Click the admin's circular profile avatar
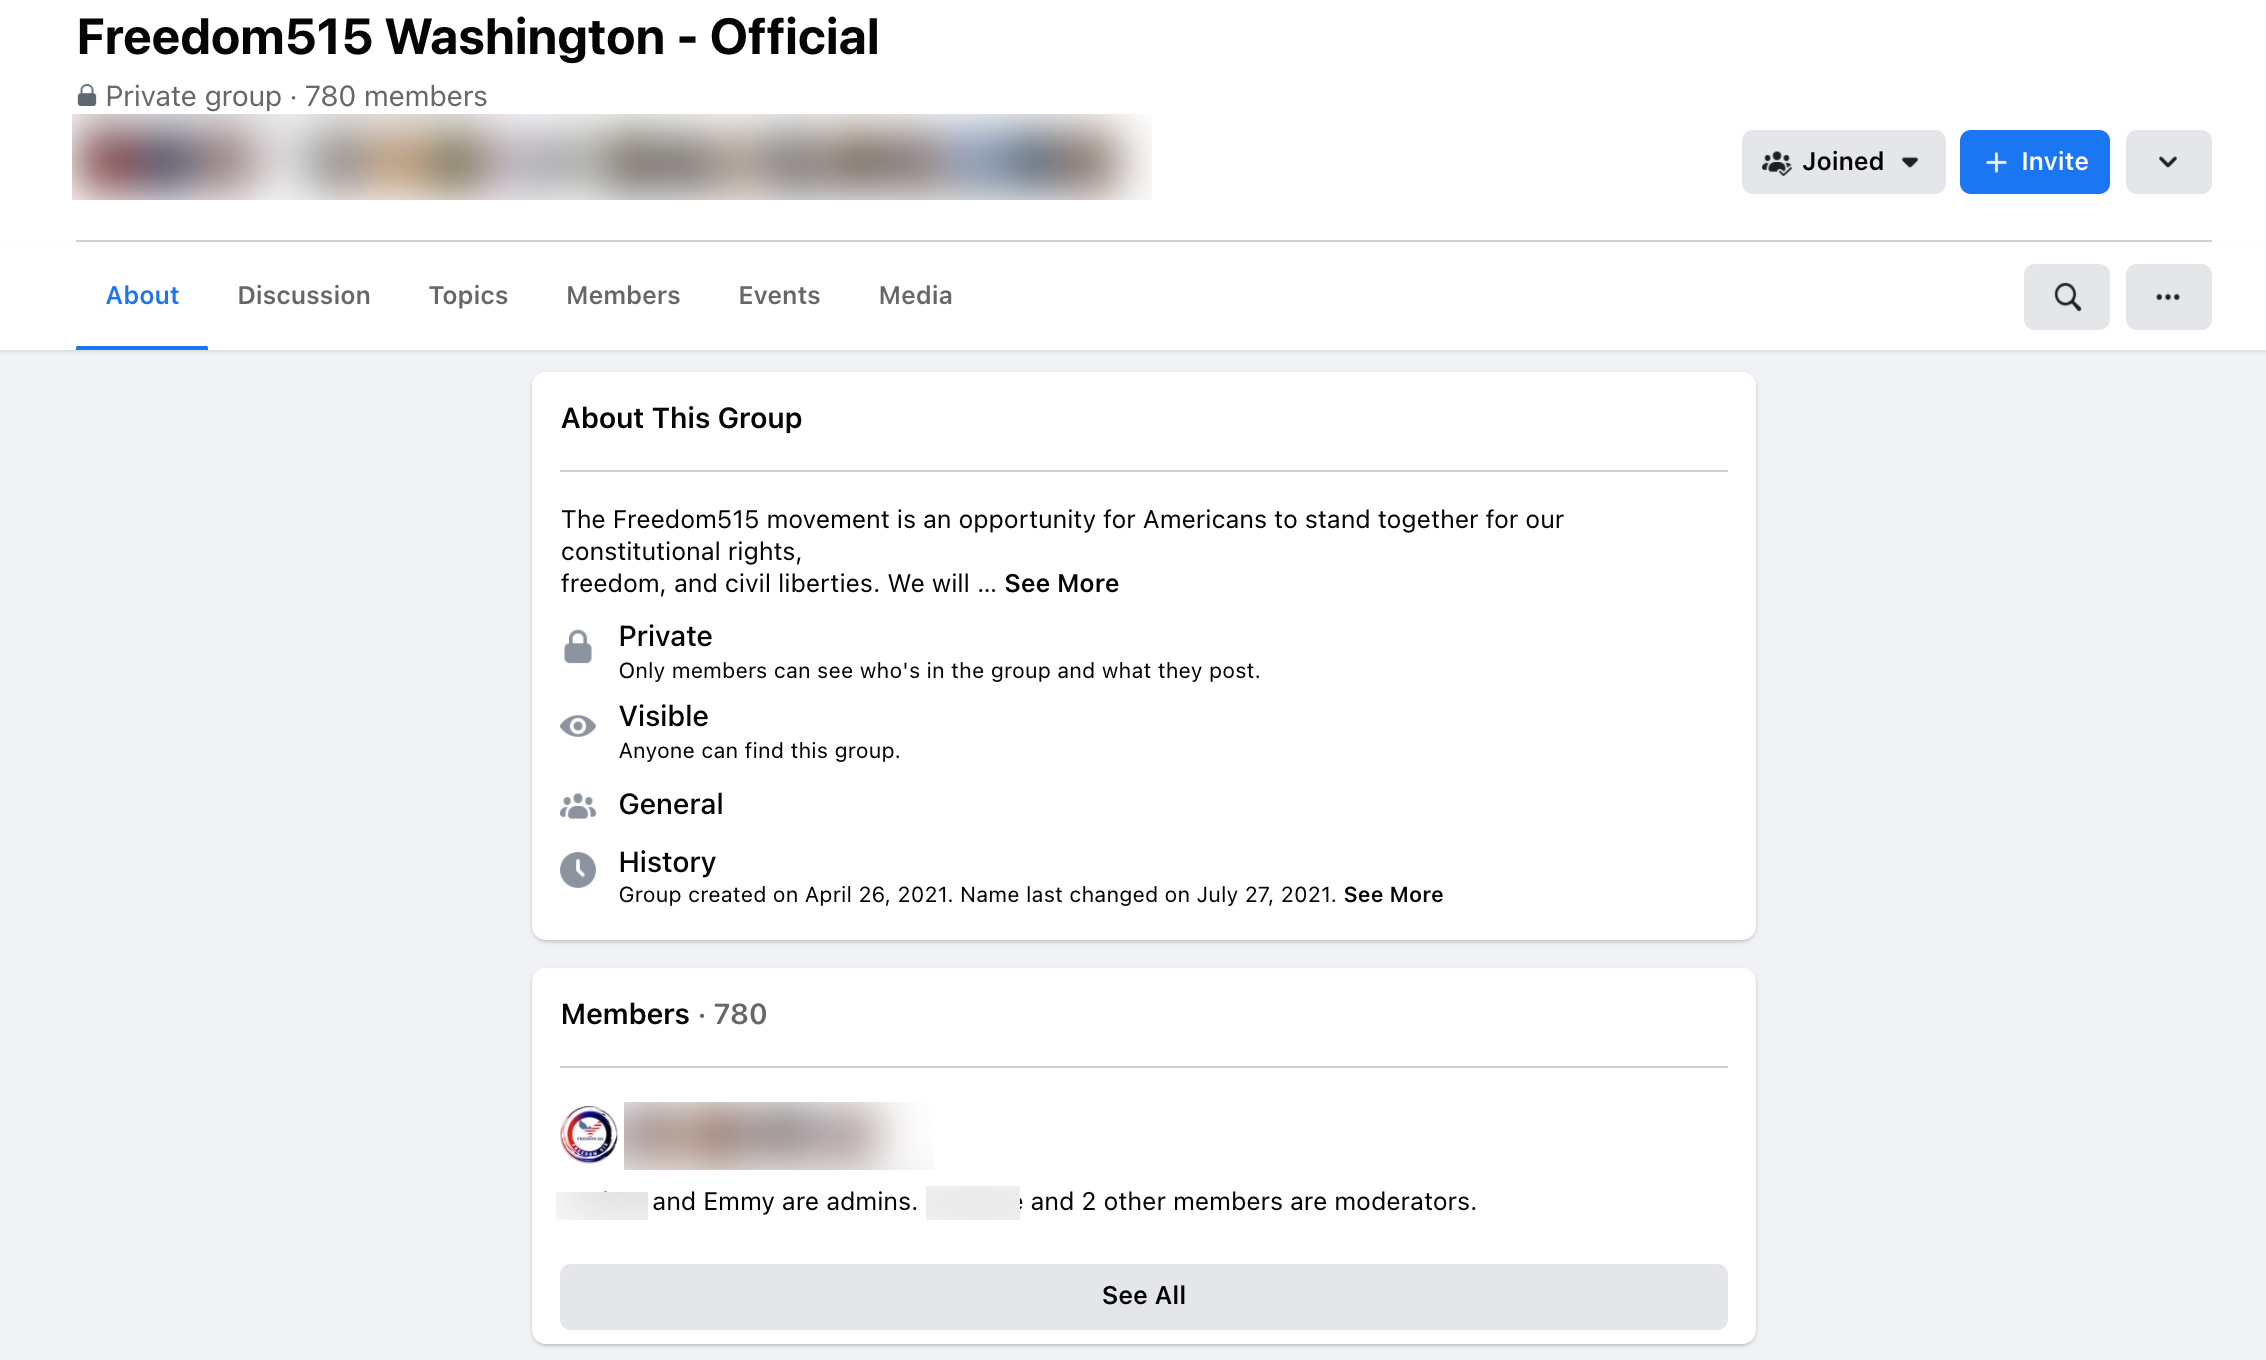2266x1360 pixels. click(x=589, y=1135)
